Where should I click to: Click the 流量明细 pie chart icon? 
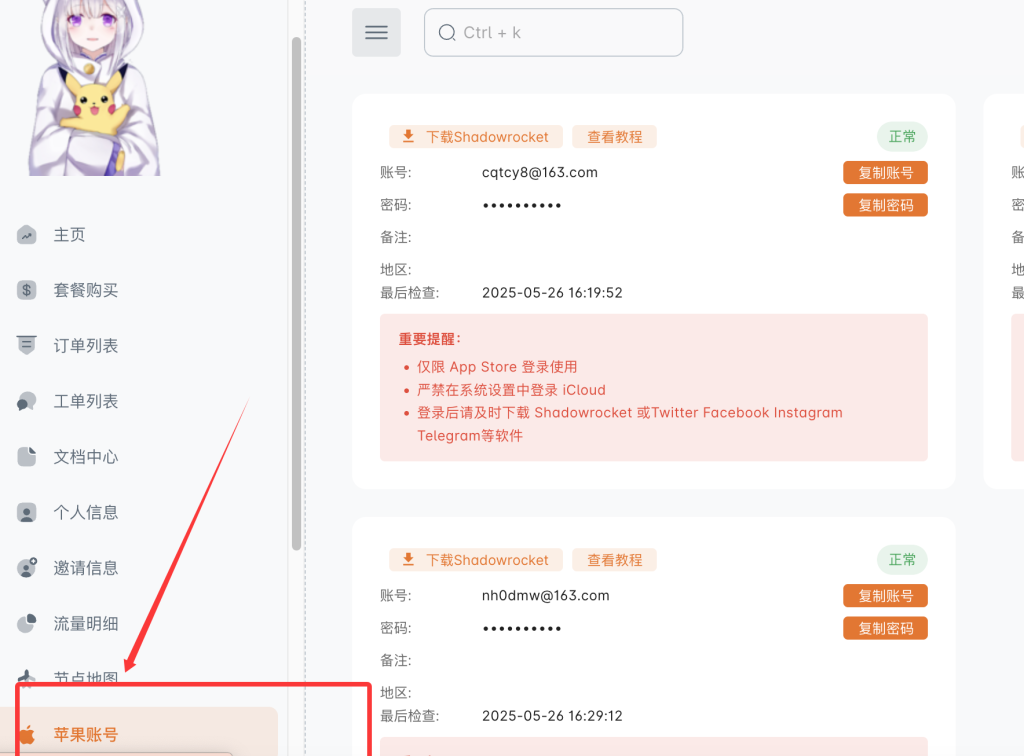pos(27,623)
